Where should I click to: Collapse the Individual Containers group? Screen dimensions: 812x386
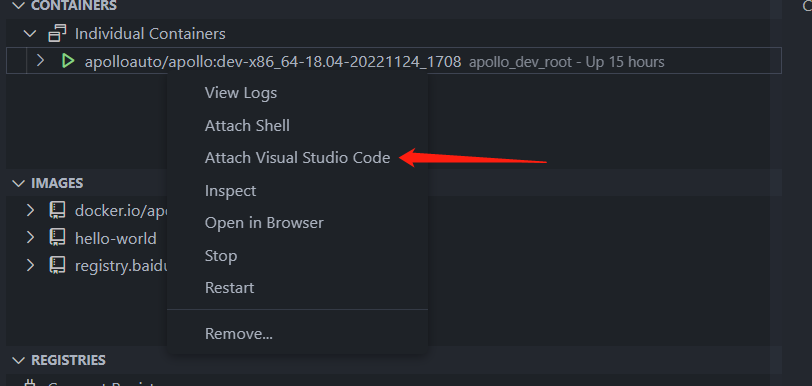coord(31,34)
